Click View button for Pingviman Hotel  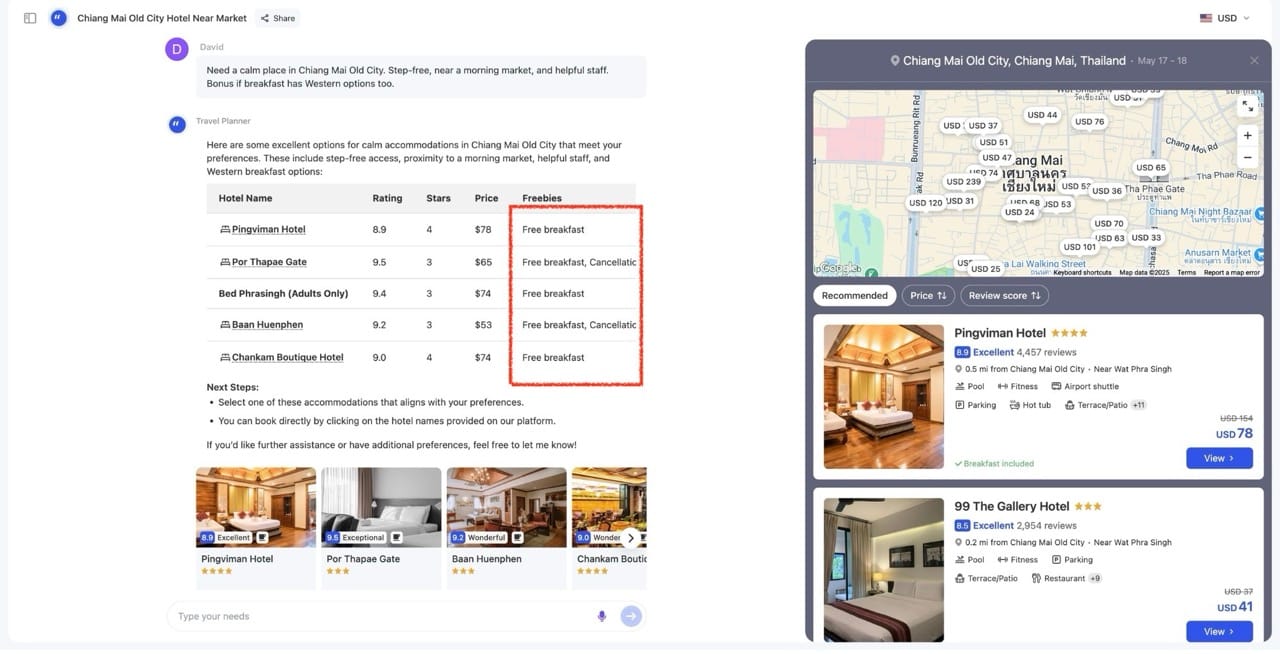click(1218, 458)
